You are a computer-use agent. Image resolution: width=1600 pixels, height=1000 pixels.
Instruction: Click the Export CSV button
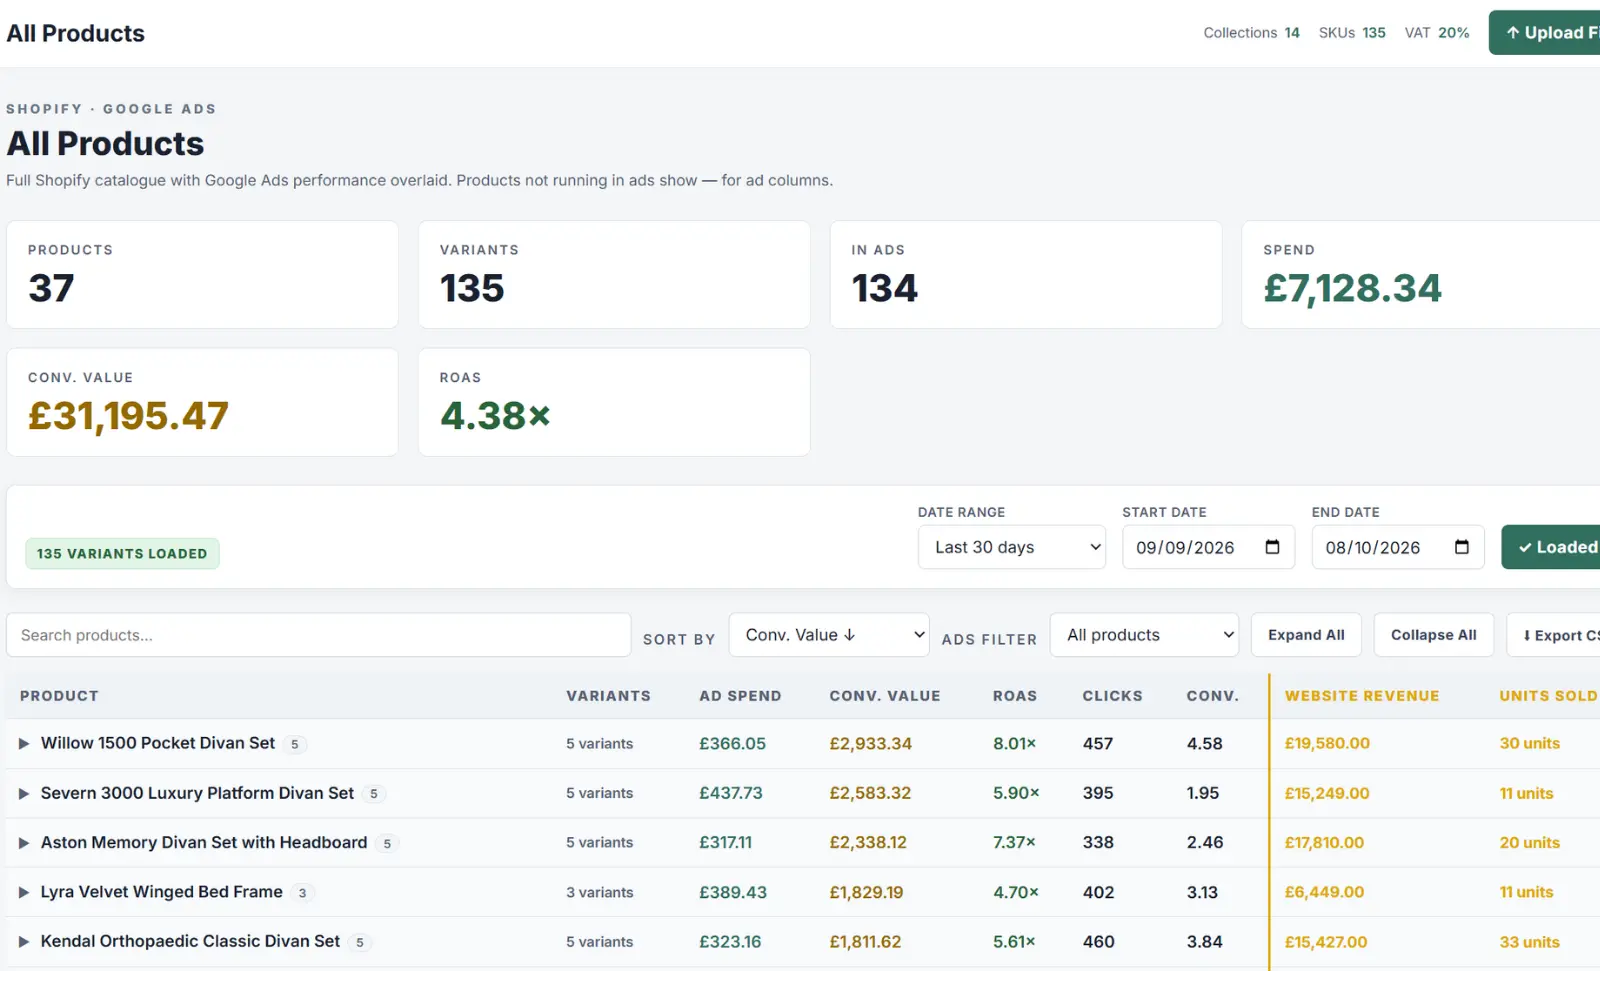pyautogui.click(x=1555, y=635)
